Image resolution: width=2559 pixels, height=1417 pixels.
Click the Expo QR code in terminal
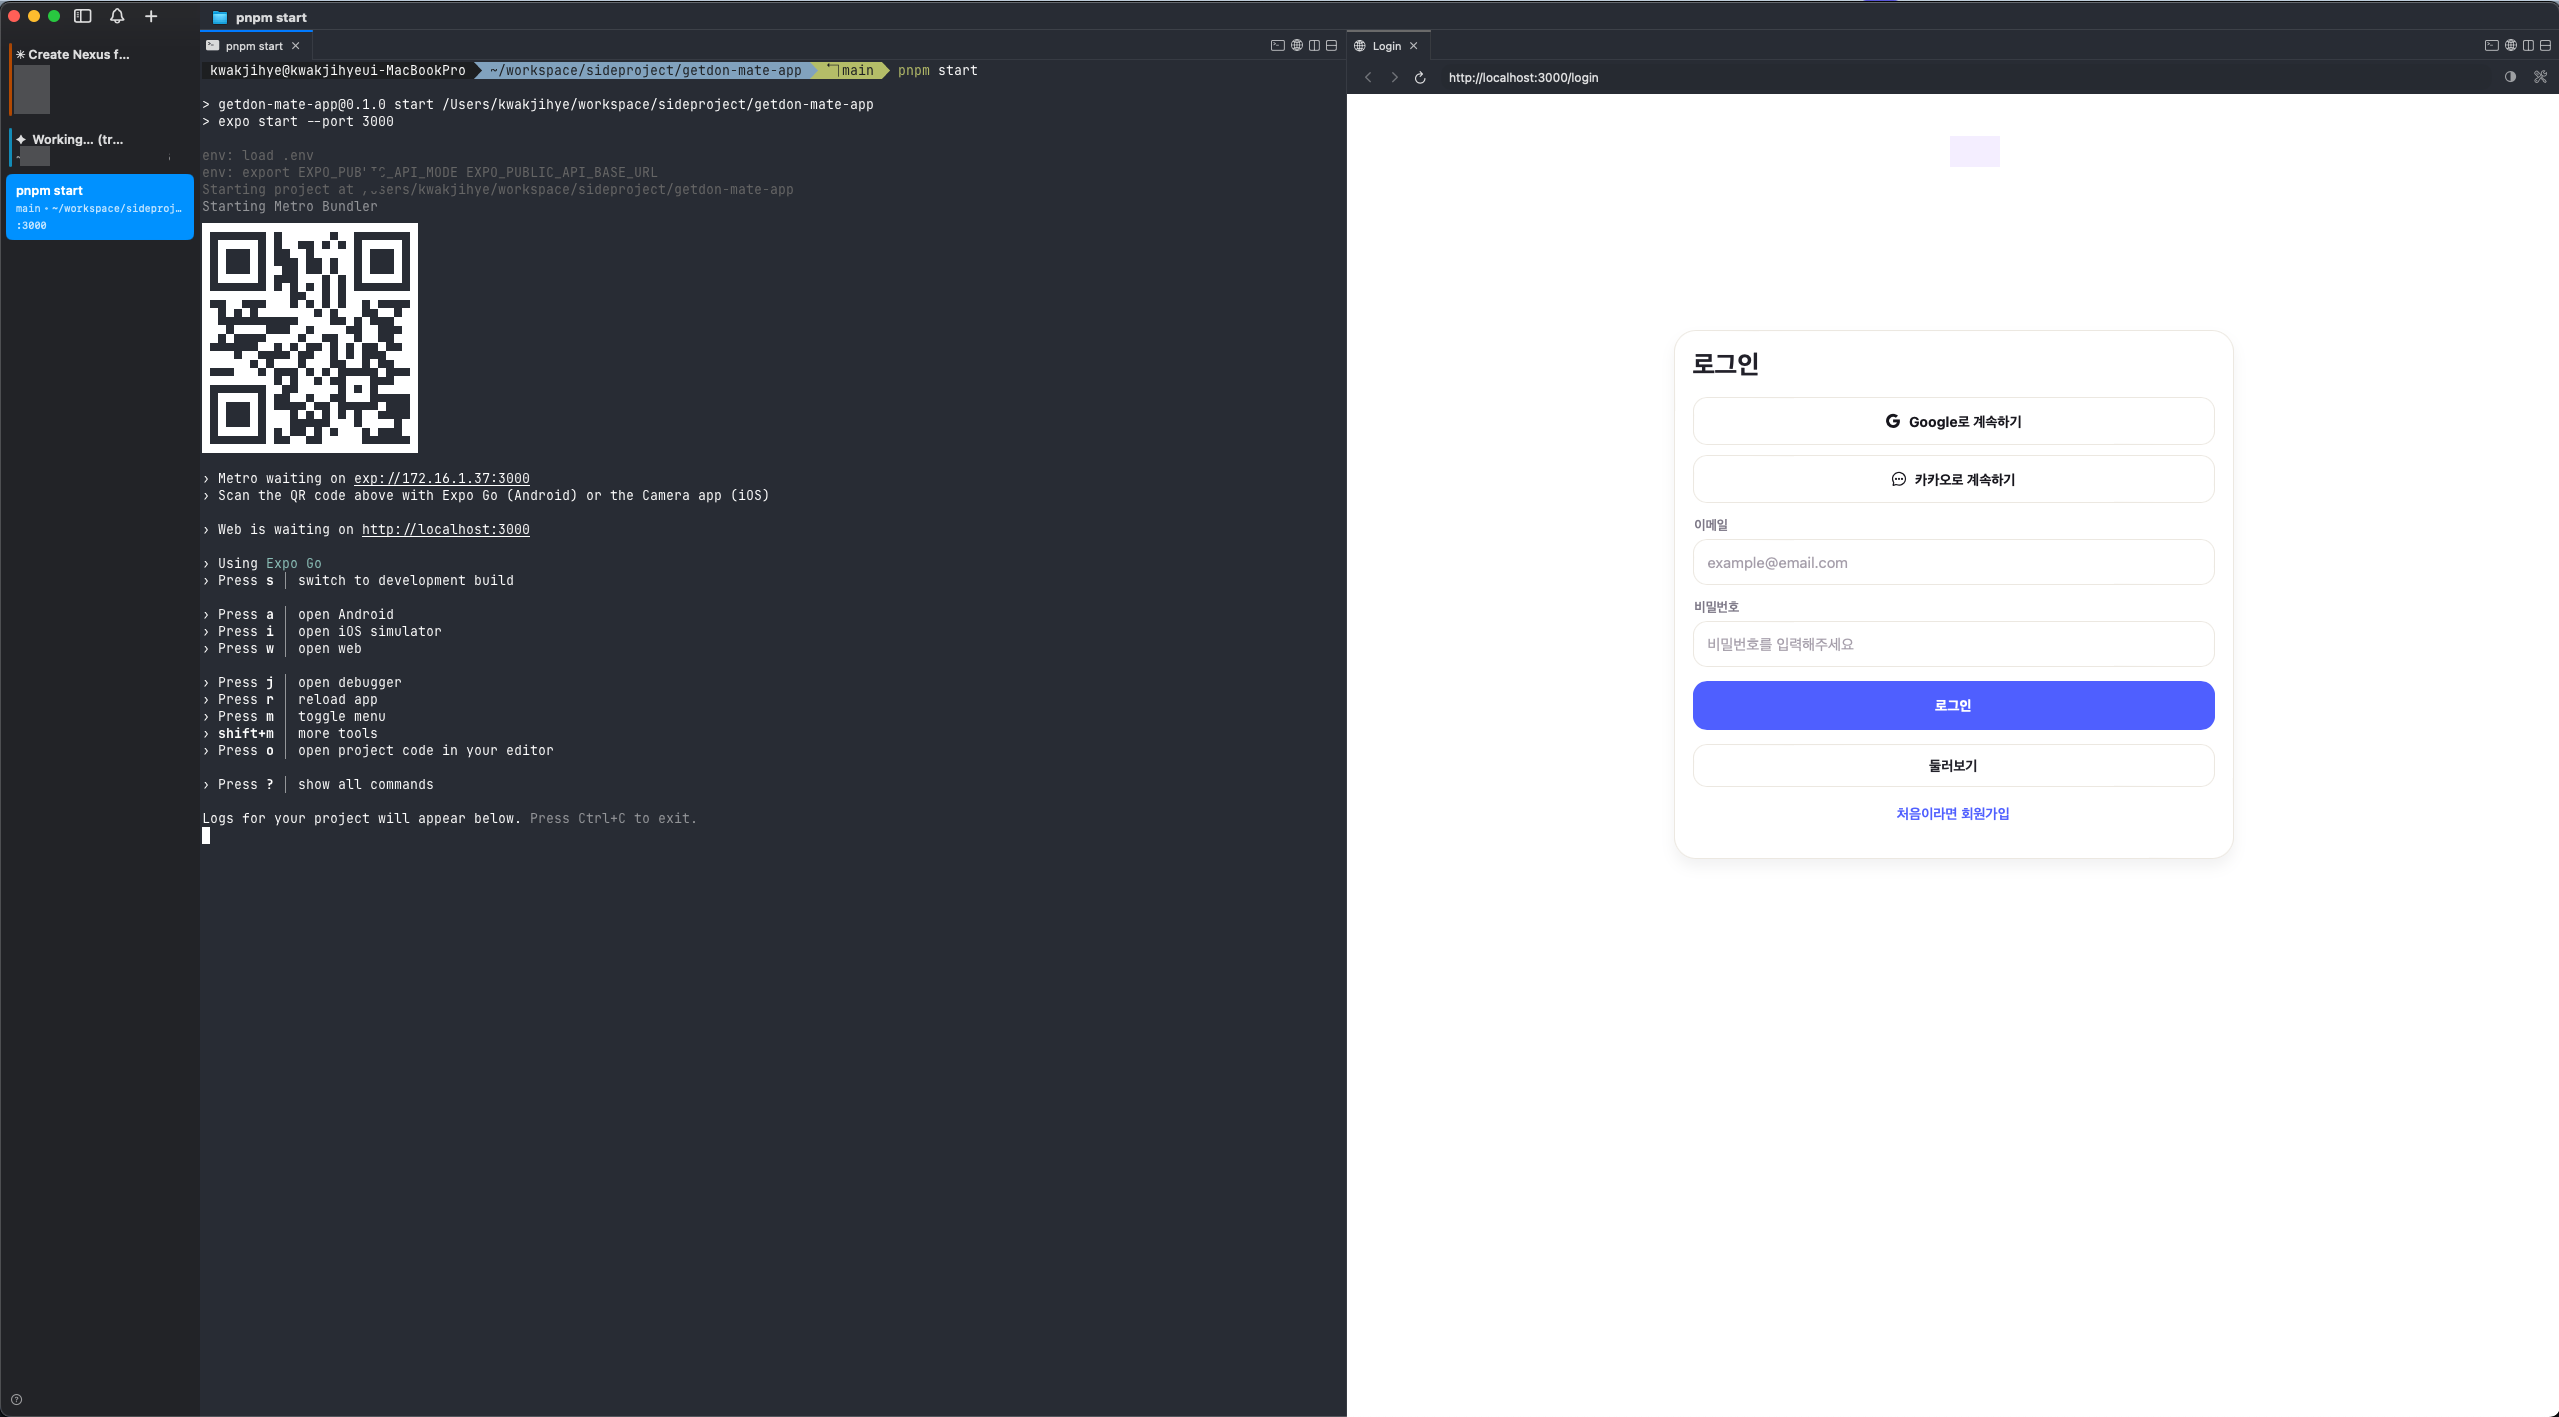coord(310,338)
